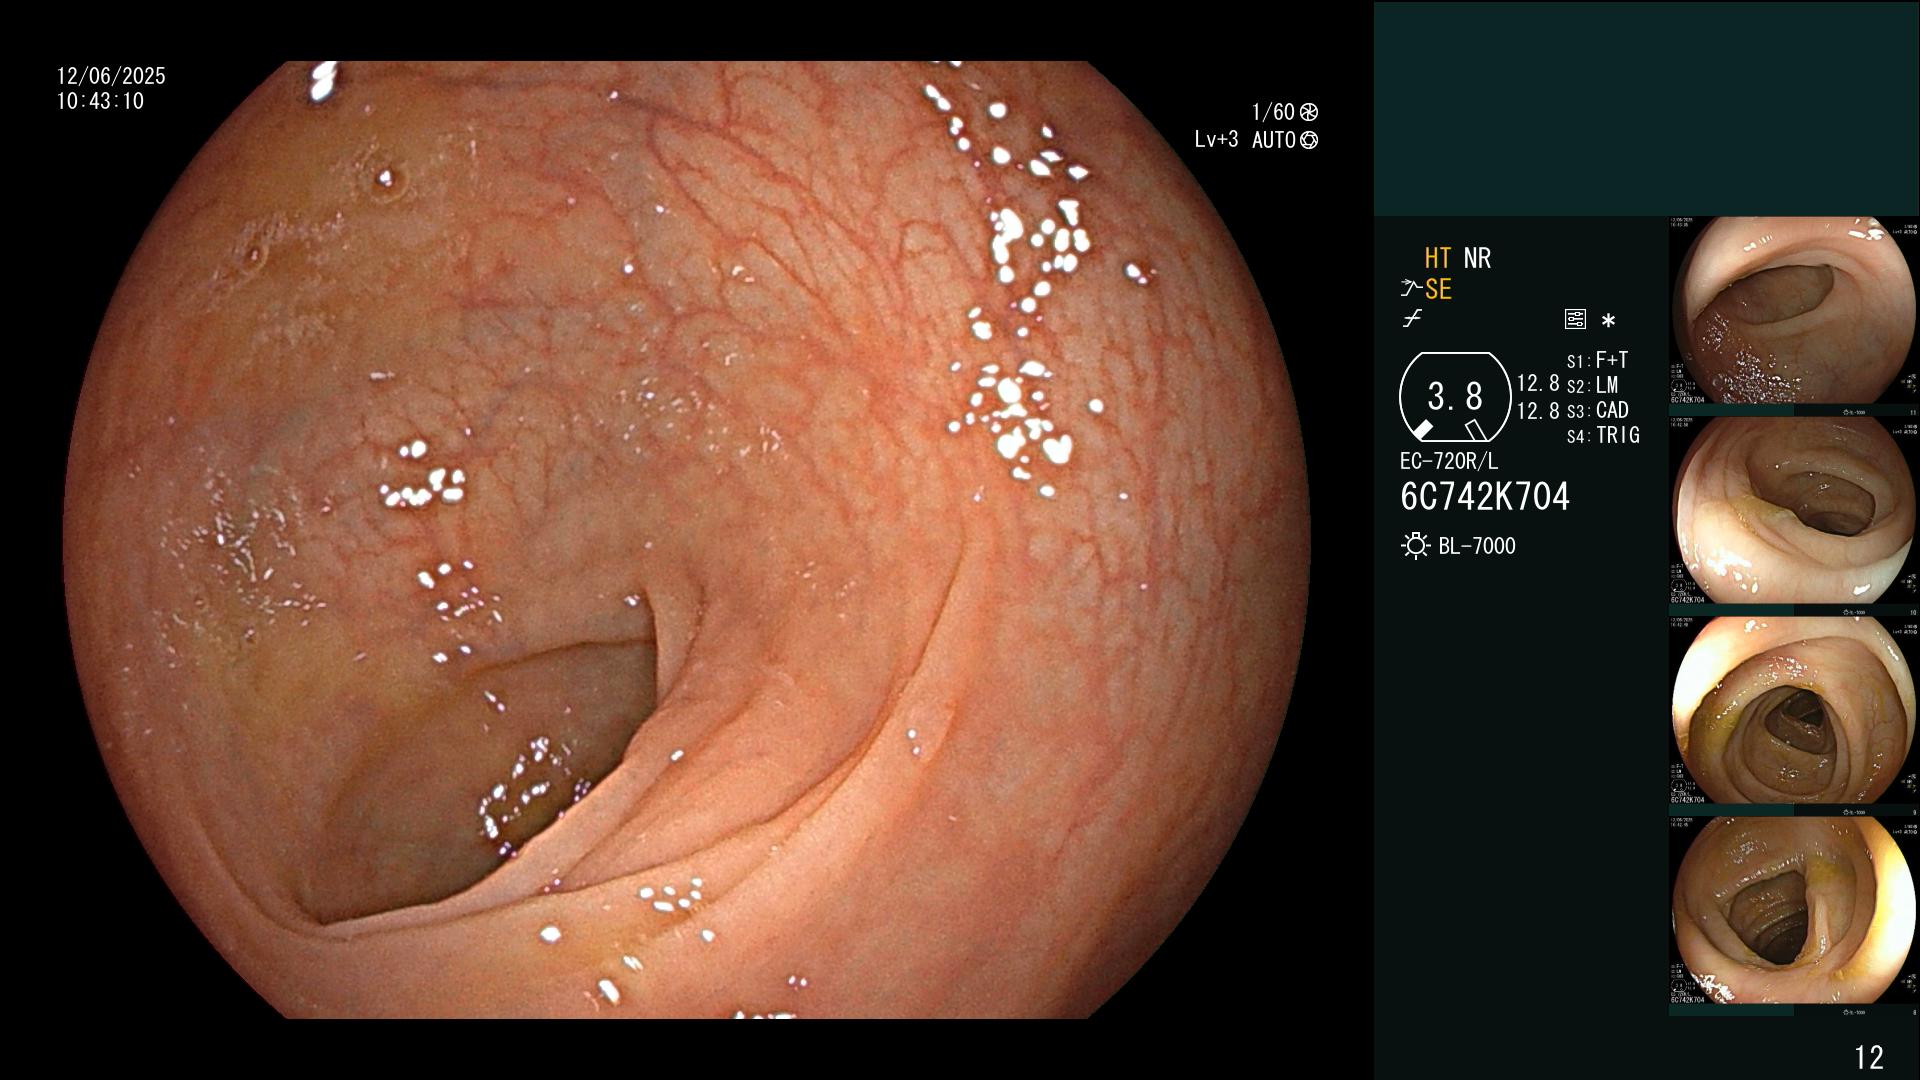Click the scope tip diameter 3.8 diagram

point(1455,397)
